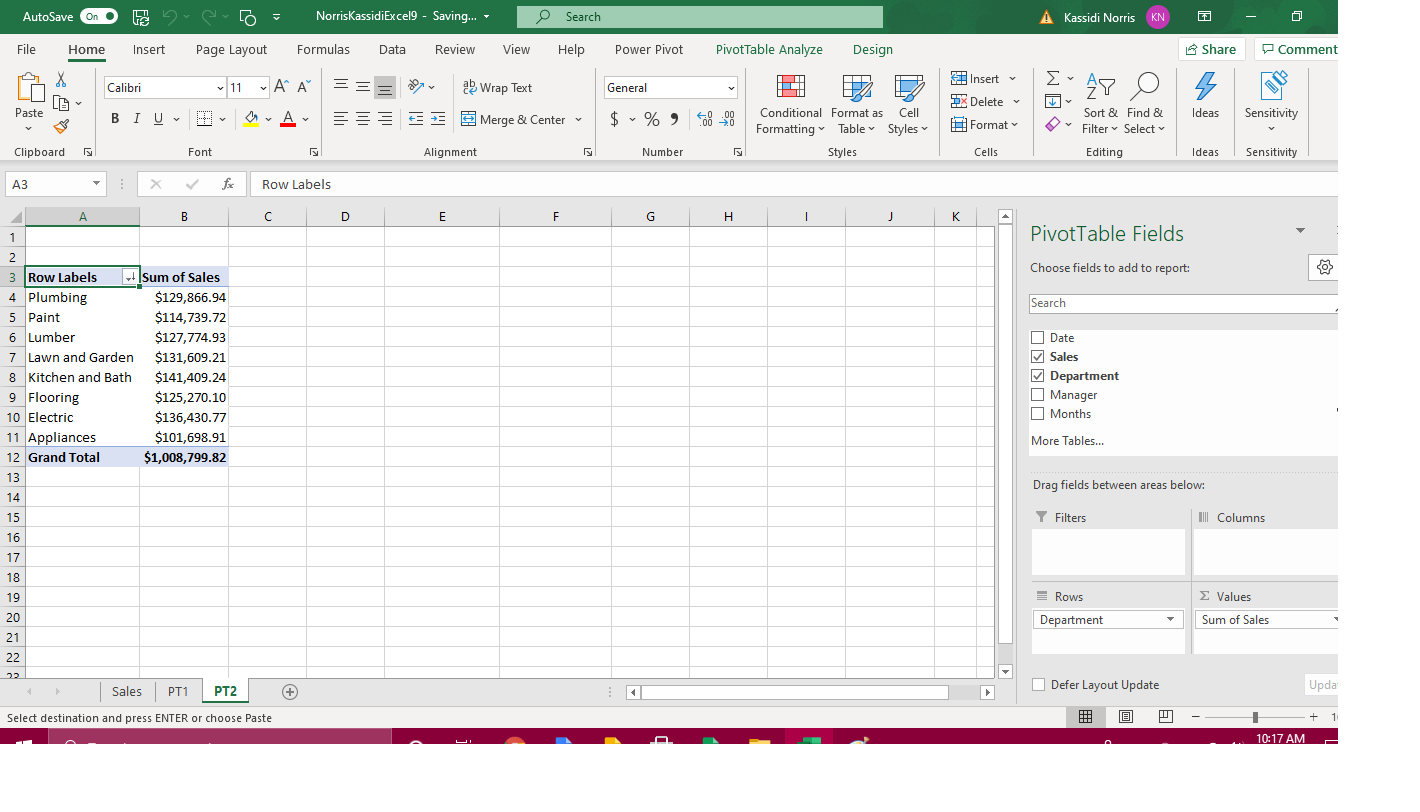Click the Increase Decimal icon
1420x812 pixels.
pyautogui.click(x=704, y=119)
